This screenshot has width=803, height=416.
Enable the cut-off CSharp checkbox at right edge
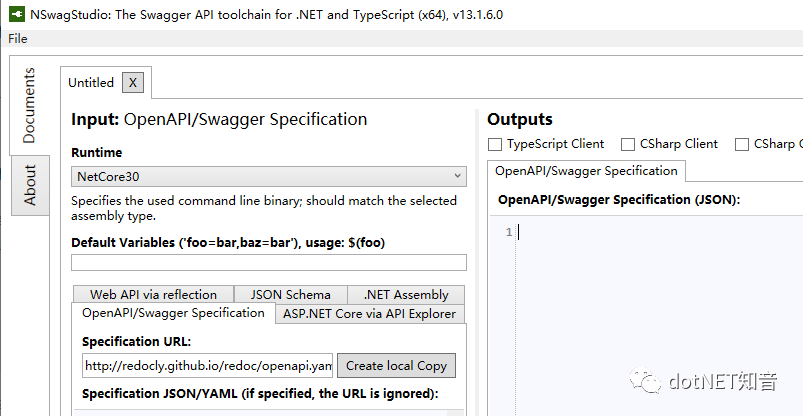pos(742,144)
